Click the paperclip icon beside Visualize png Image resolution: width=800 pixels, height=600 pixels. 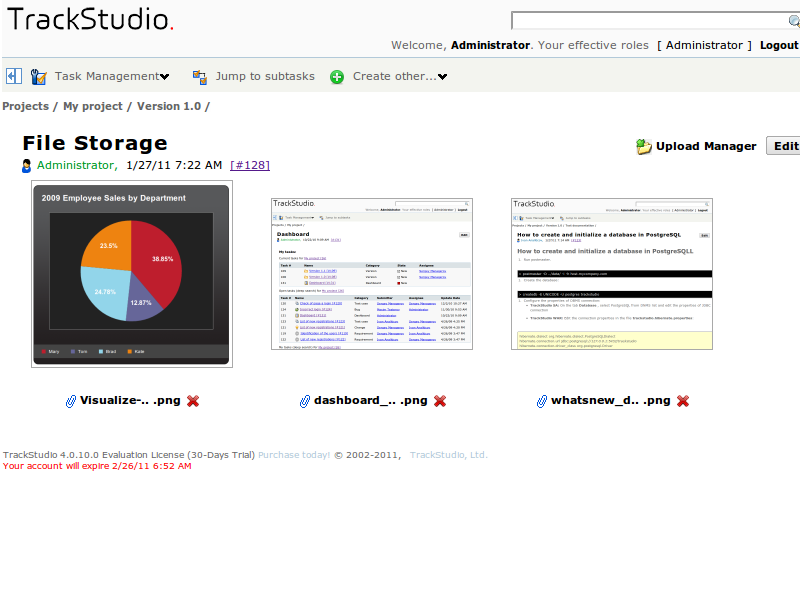[x=71, y=401]
